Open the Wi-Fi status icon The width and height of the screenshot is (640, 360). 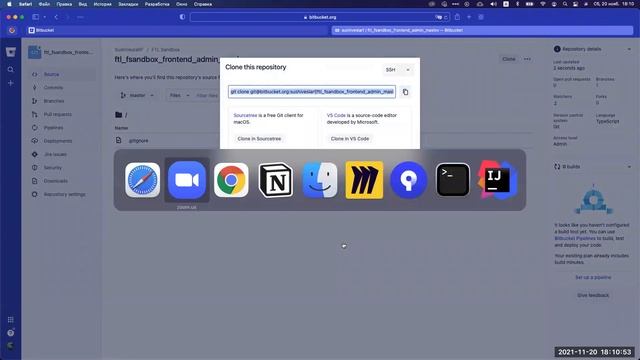click(x=542, y=4)
